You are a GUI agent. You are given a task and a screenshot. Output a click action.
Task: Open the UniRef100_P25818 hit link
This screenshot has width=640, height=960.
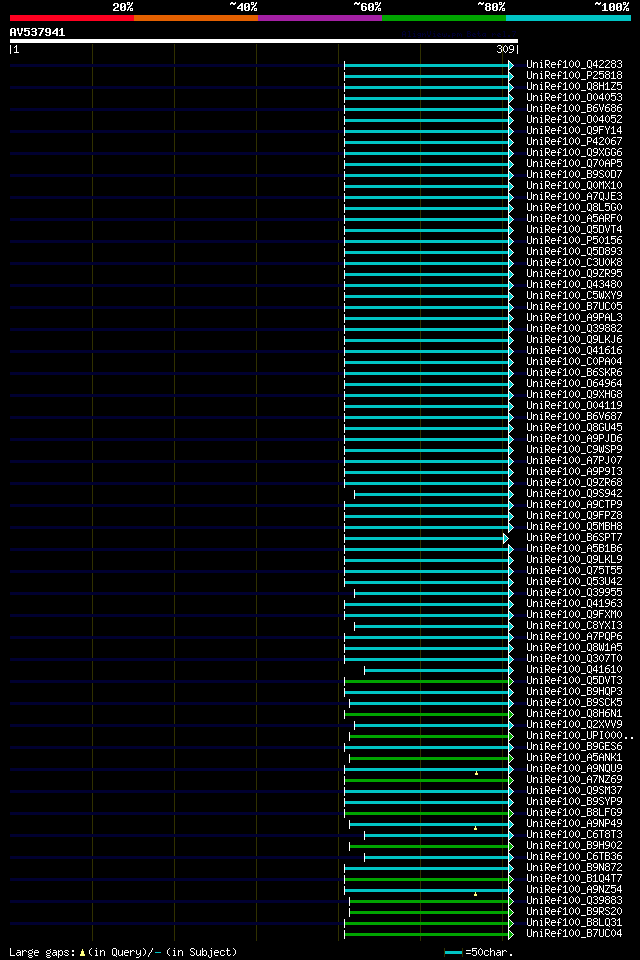(574, 75)
